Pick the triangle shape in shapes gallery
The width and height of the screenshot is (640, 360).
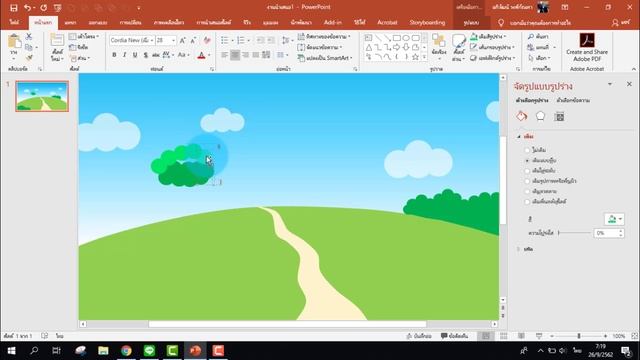[369, 48]
